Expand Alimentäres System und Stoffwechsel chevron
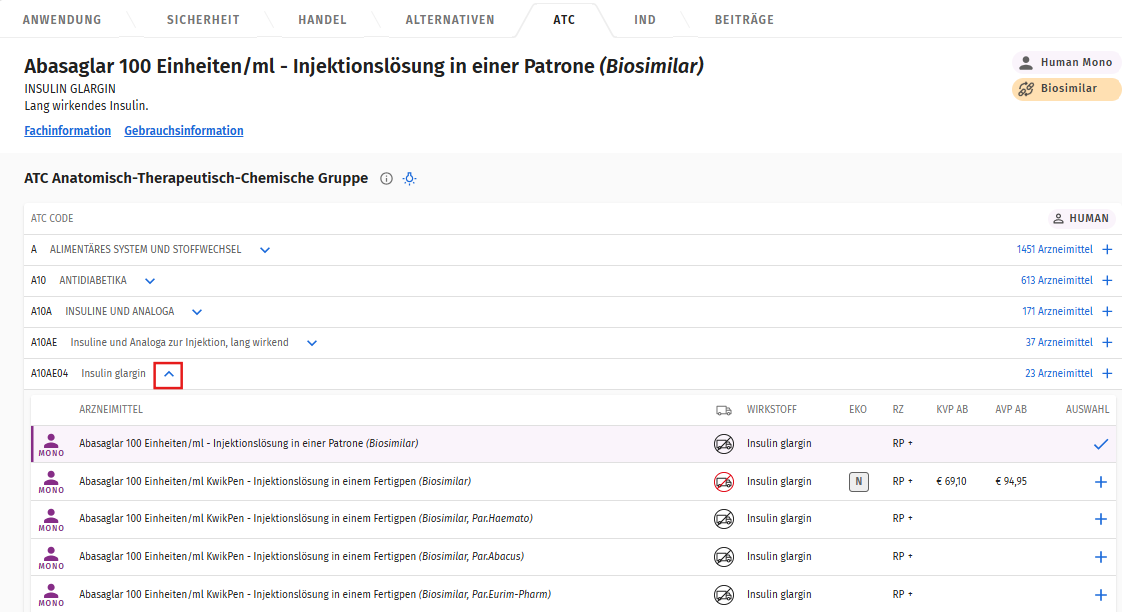The image size is (1122, 612). 265,250
